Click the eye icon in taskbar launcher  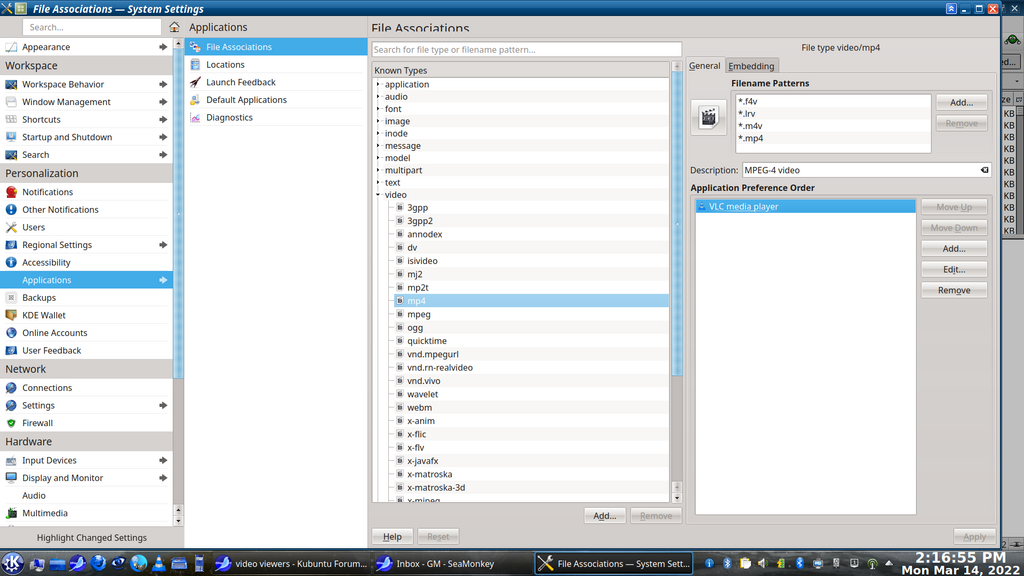118,564
